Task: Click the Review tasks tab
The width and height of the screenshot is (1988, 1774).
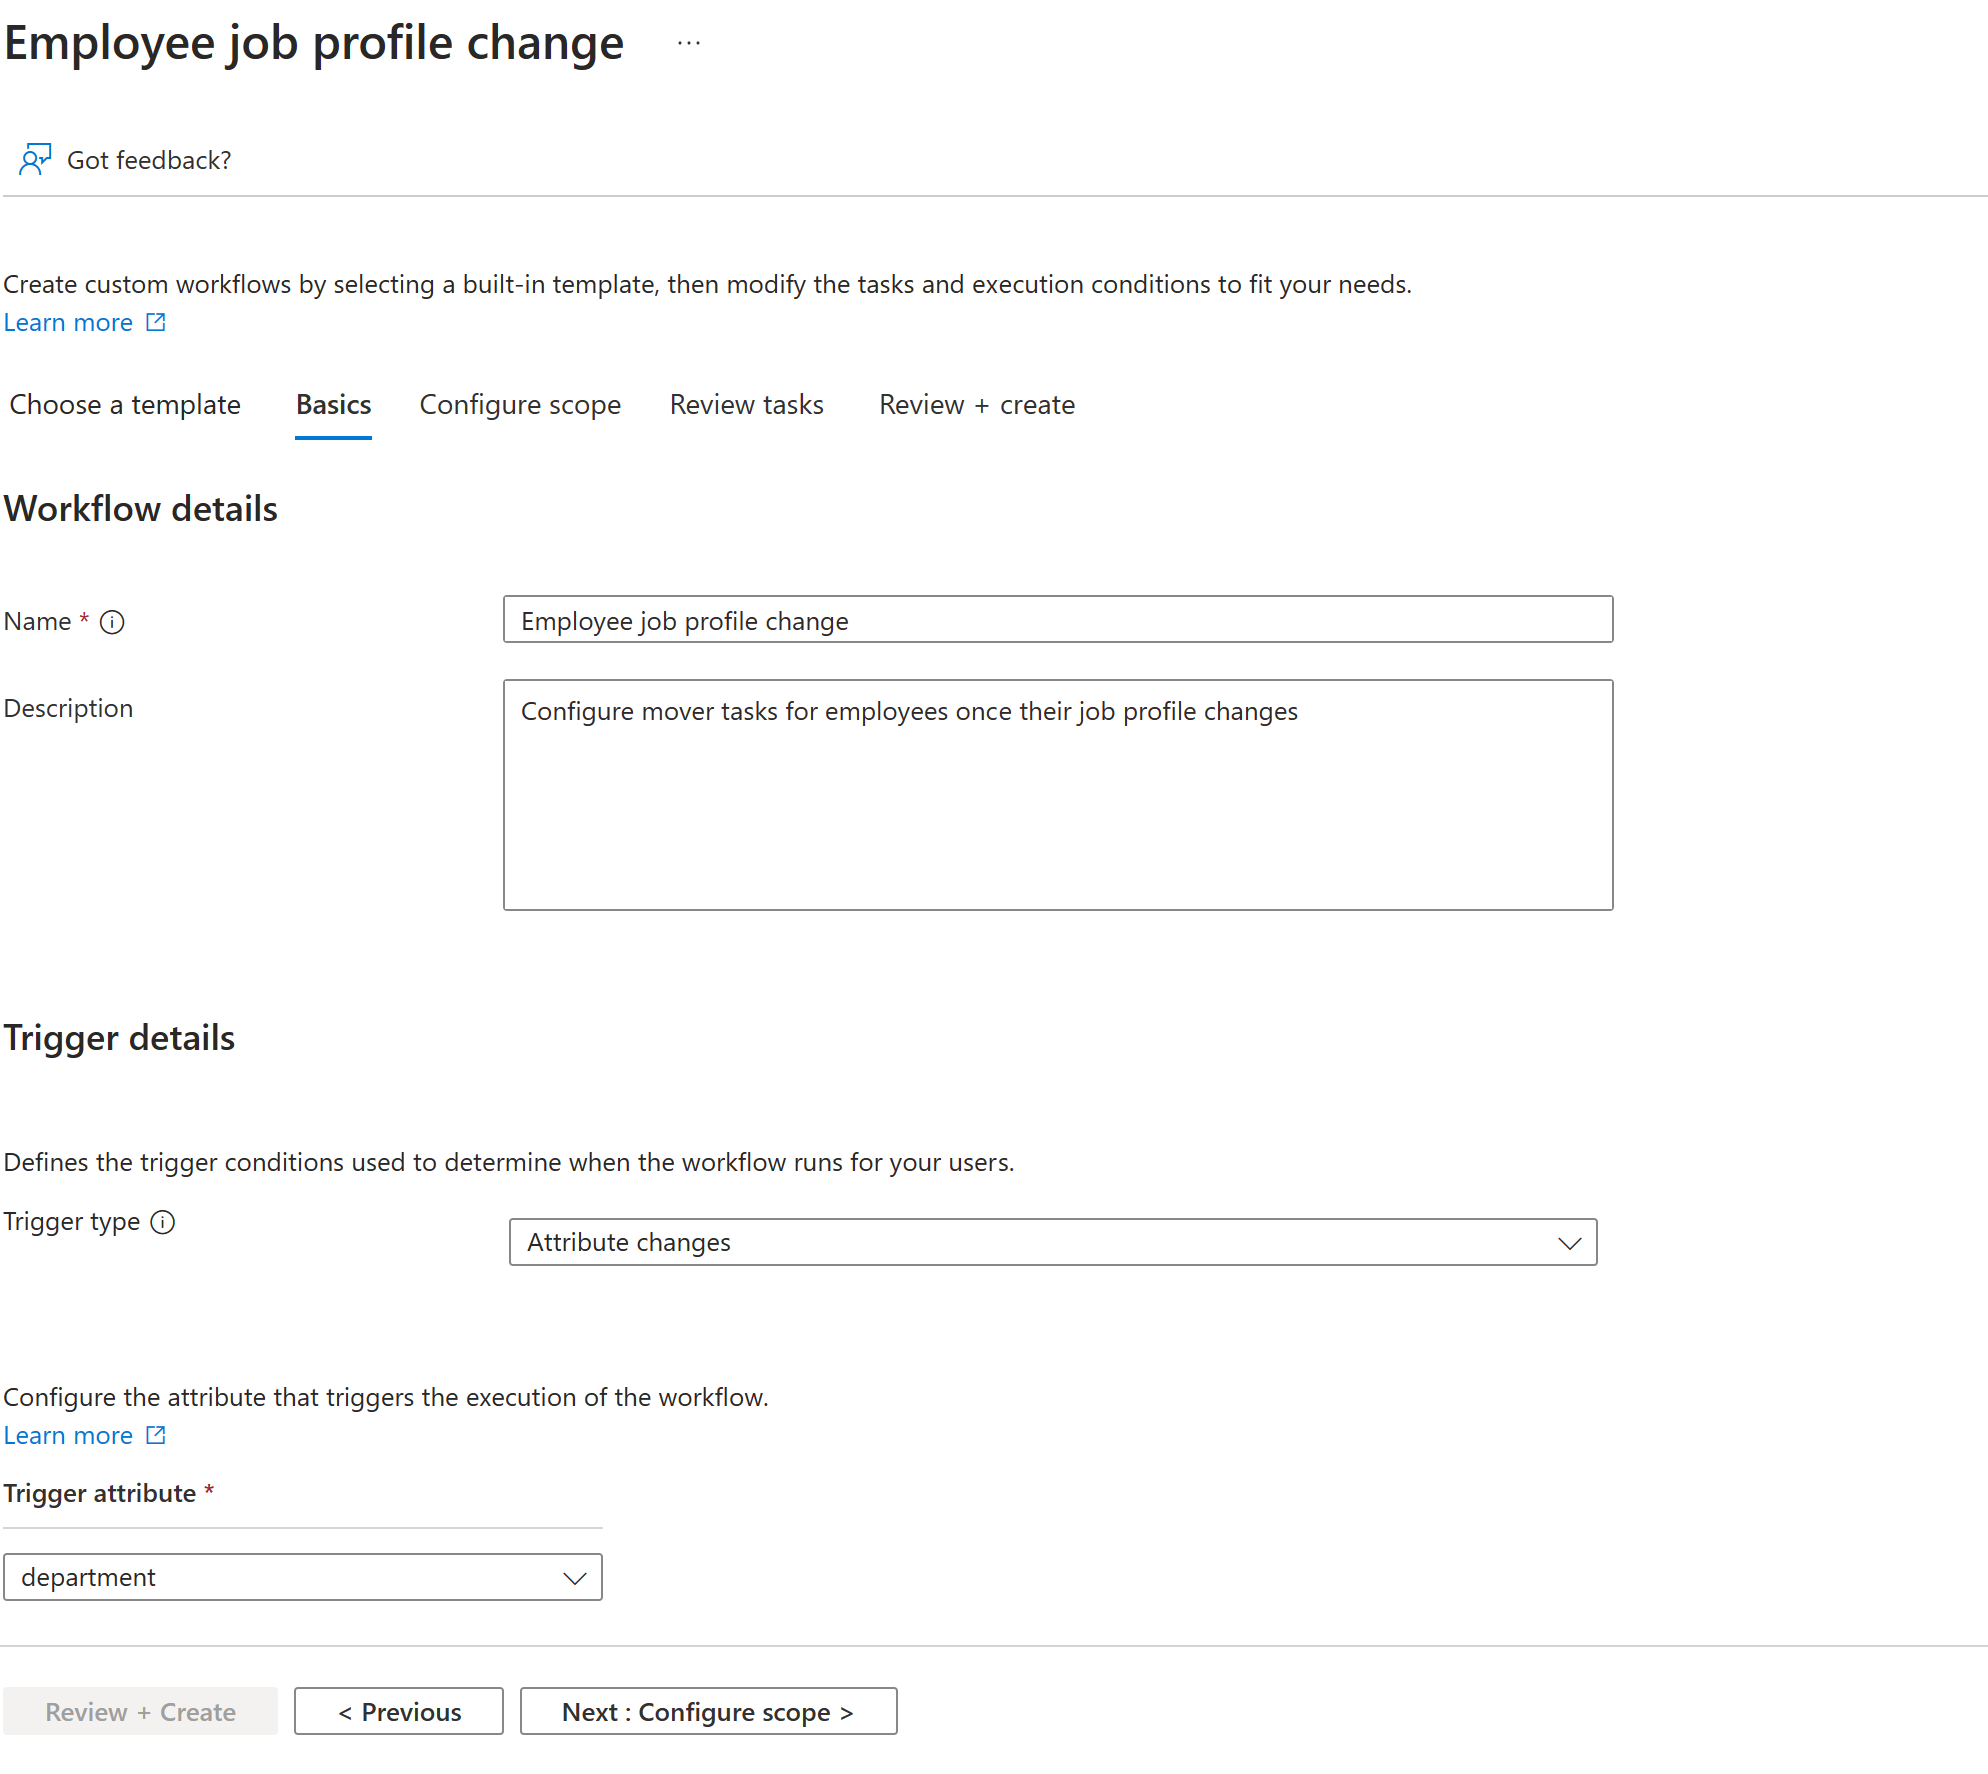Action: click(748, 404)
